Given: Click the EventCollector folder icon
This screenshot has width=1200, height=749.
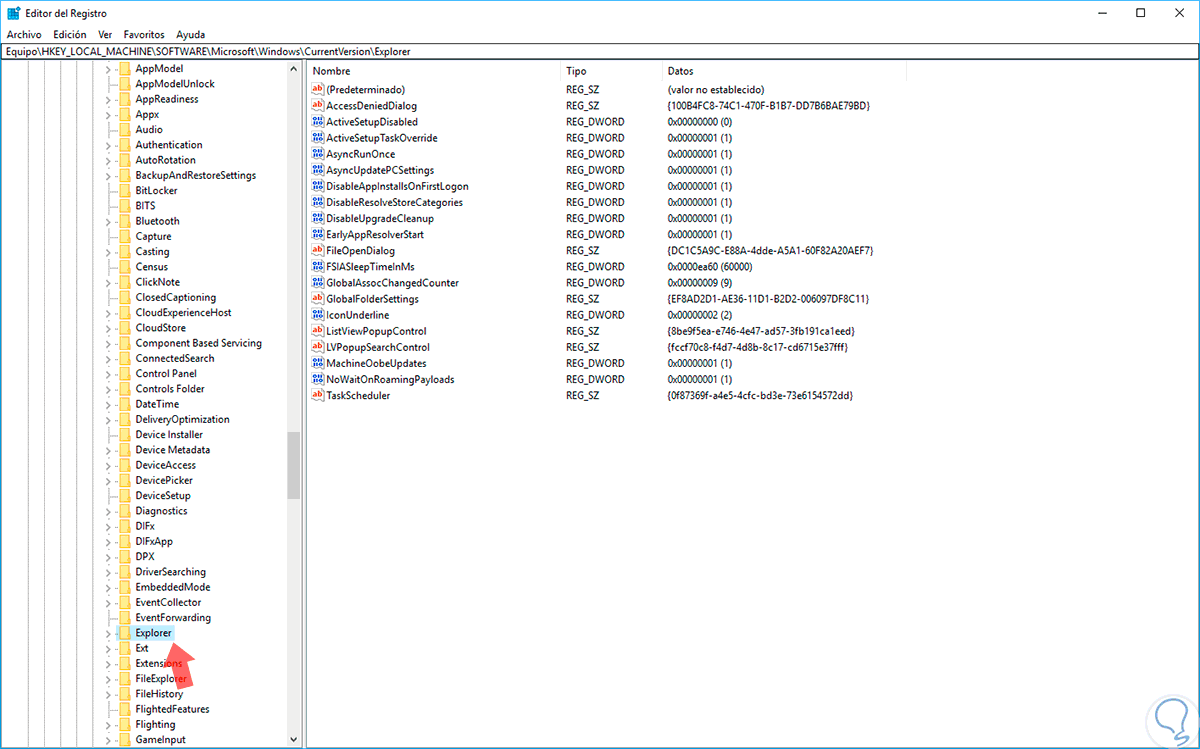Looking at the screenshot, I should tap(124, 602).
